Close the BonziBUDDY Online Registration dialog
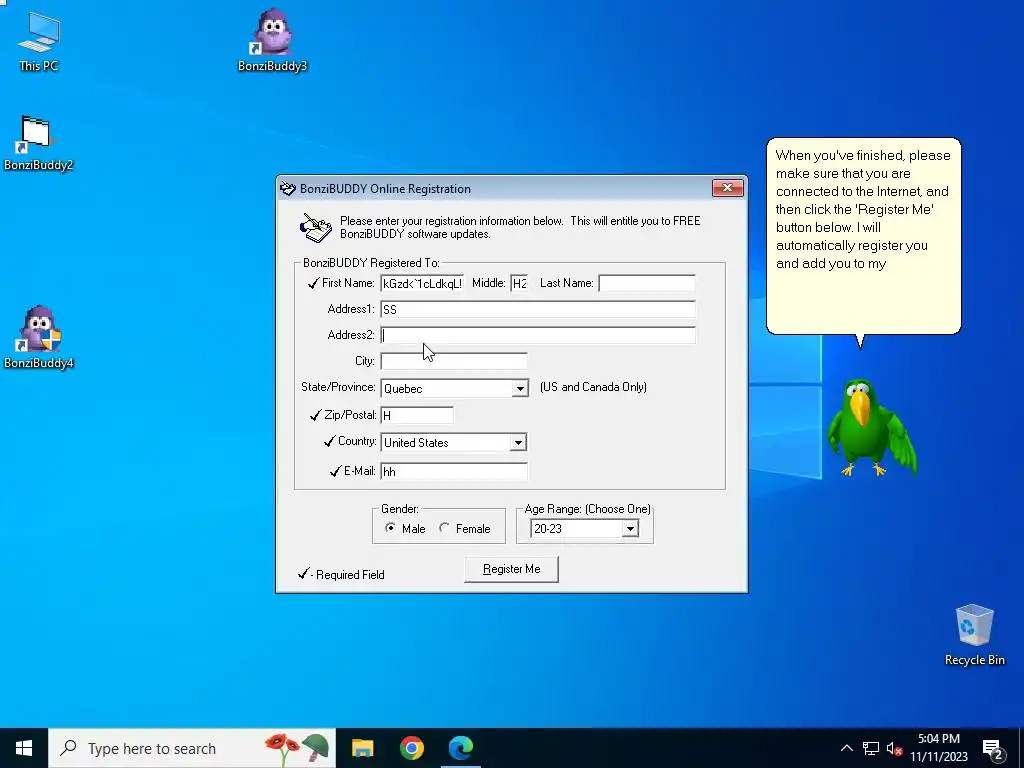The height and width of the screenshot is (768, 1024). tap(728, 188)
